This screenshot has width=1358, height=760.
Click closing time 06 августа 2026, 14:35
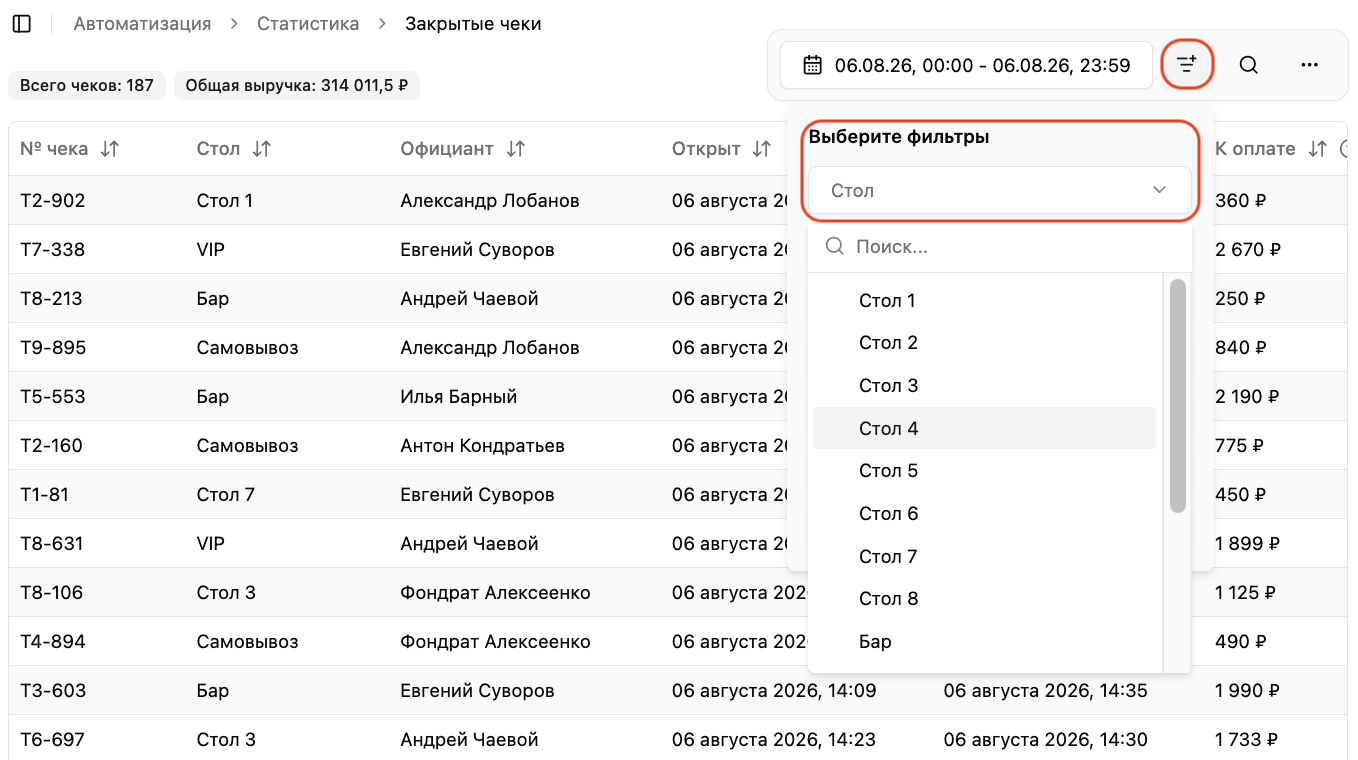tap(1046, 691)
